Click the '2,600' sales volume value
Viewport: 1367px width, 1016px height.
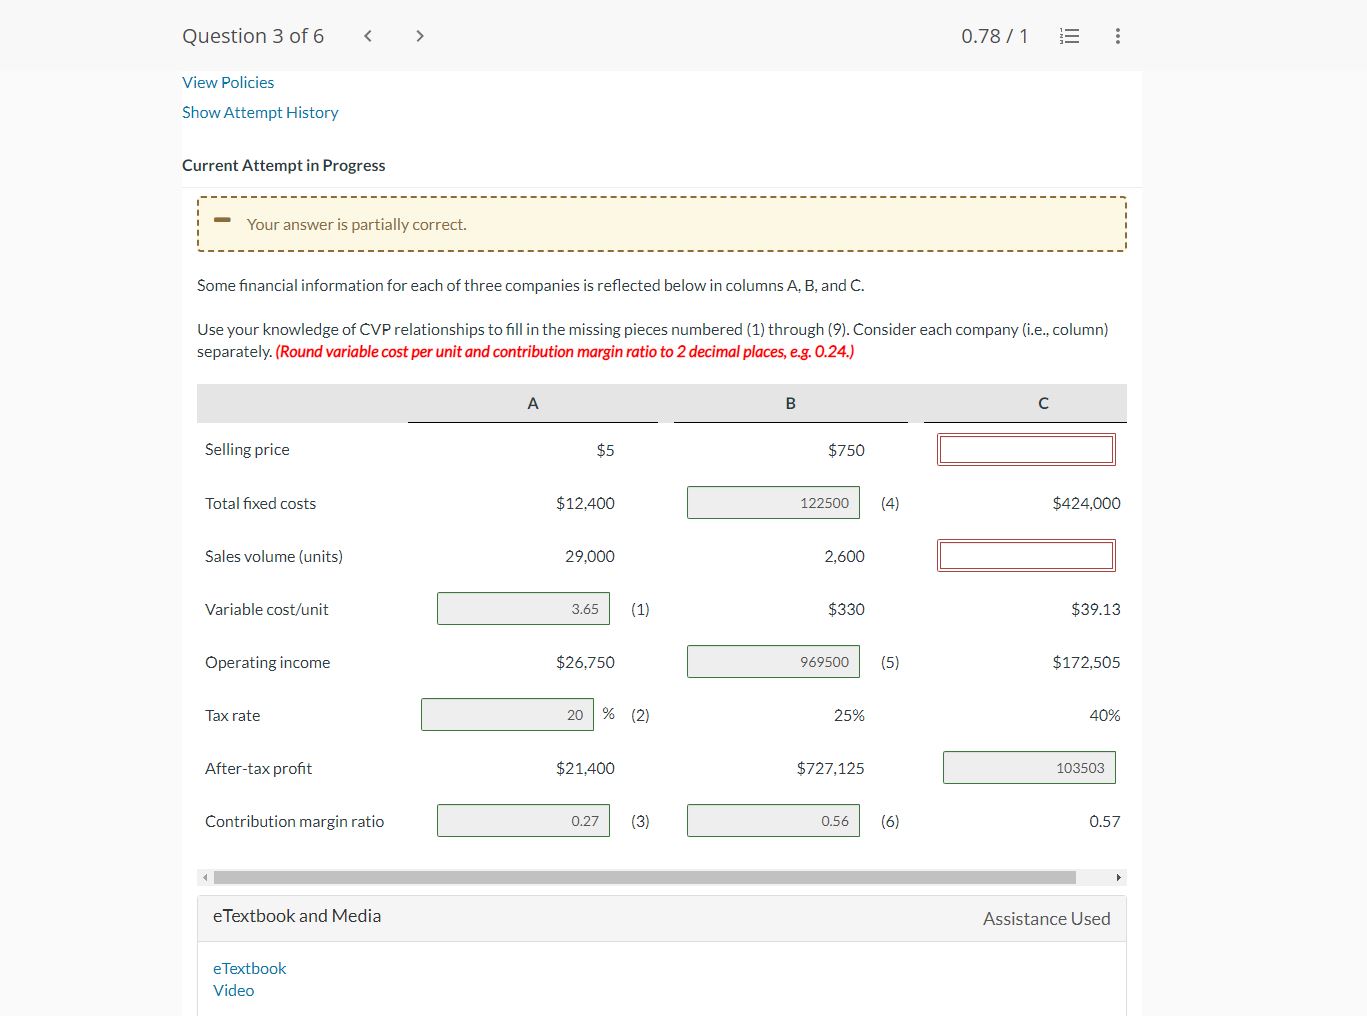(844, 556)
